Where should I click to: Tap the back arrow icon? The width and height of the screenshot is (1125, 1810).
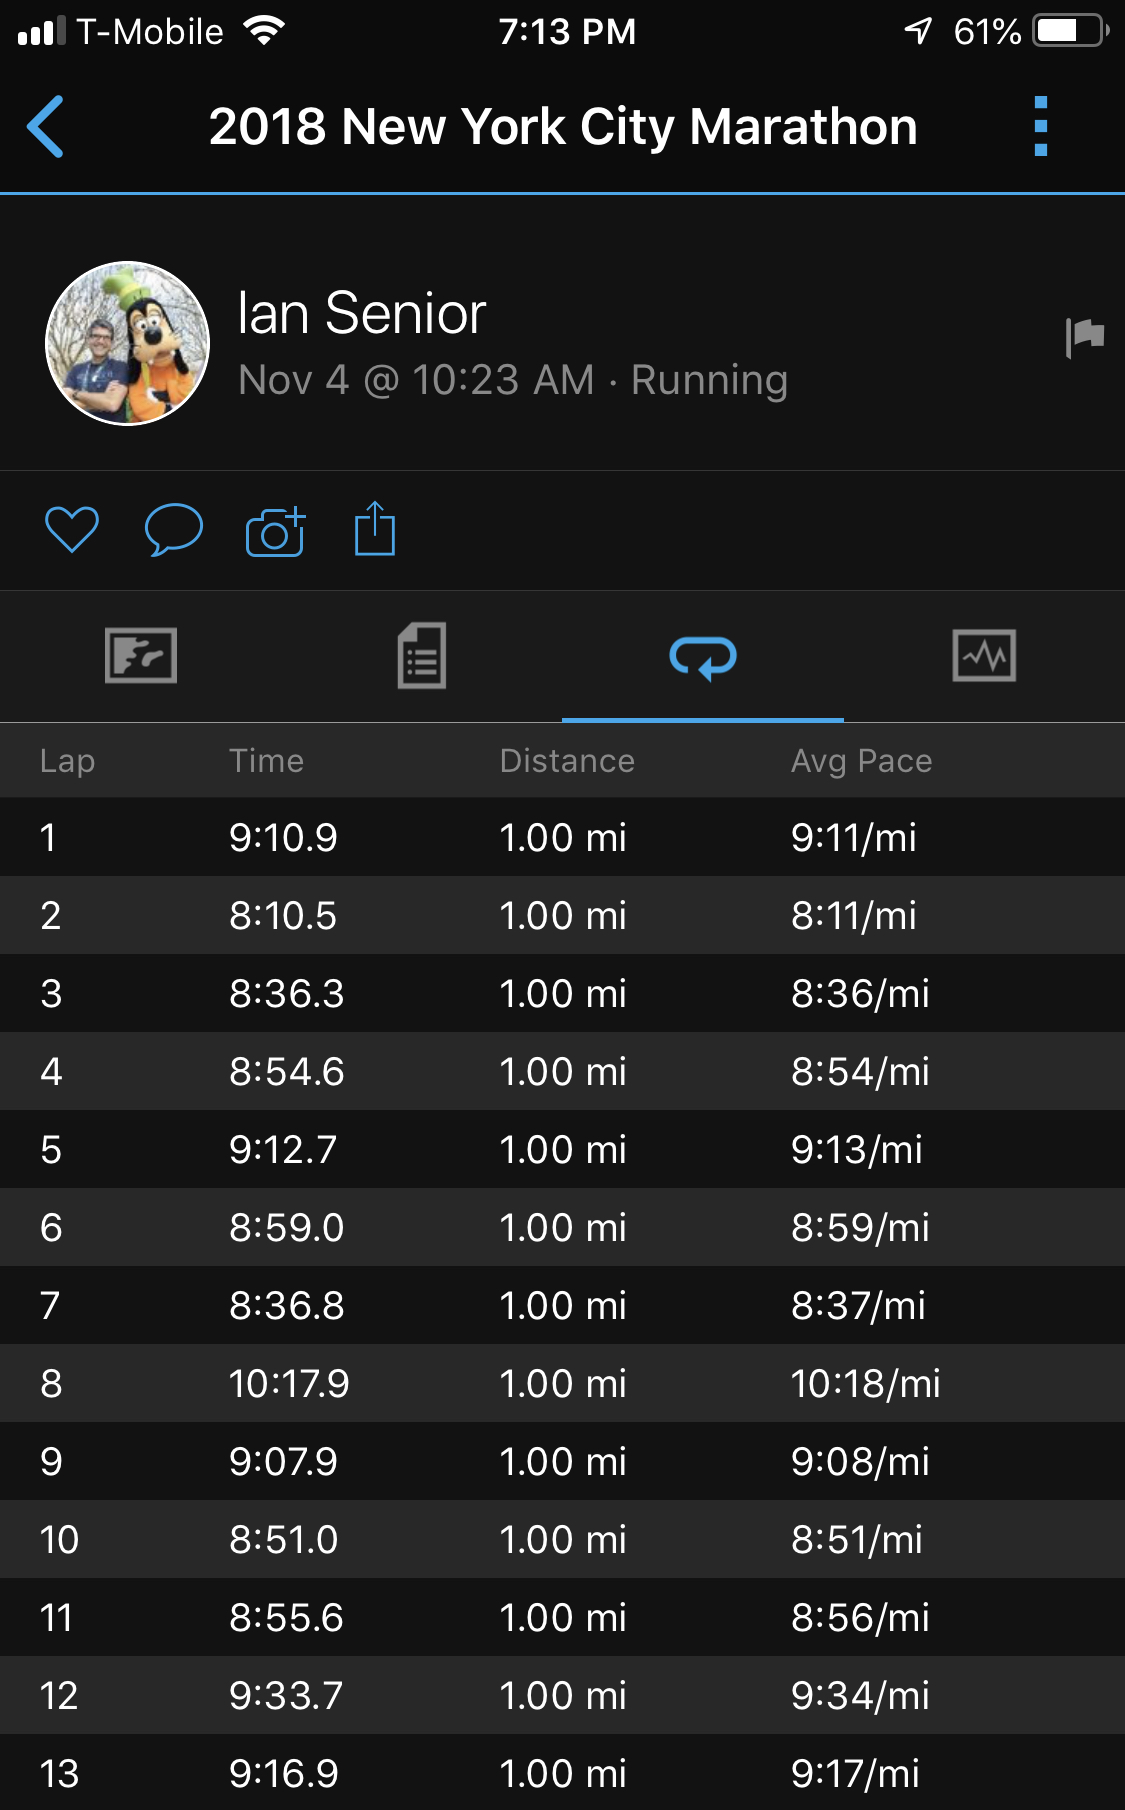46,127
